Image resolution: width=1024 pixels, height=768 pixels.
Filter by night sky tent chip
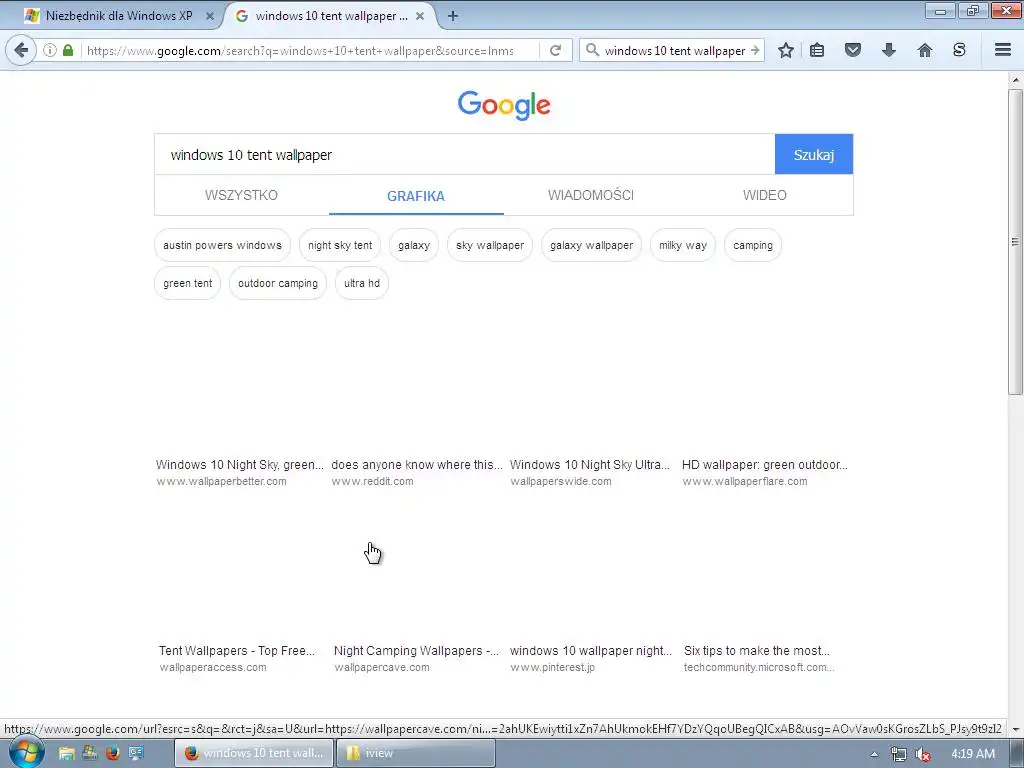click(340, 246)
